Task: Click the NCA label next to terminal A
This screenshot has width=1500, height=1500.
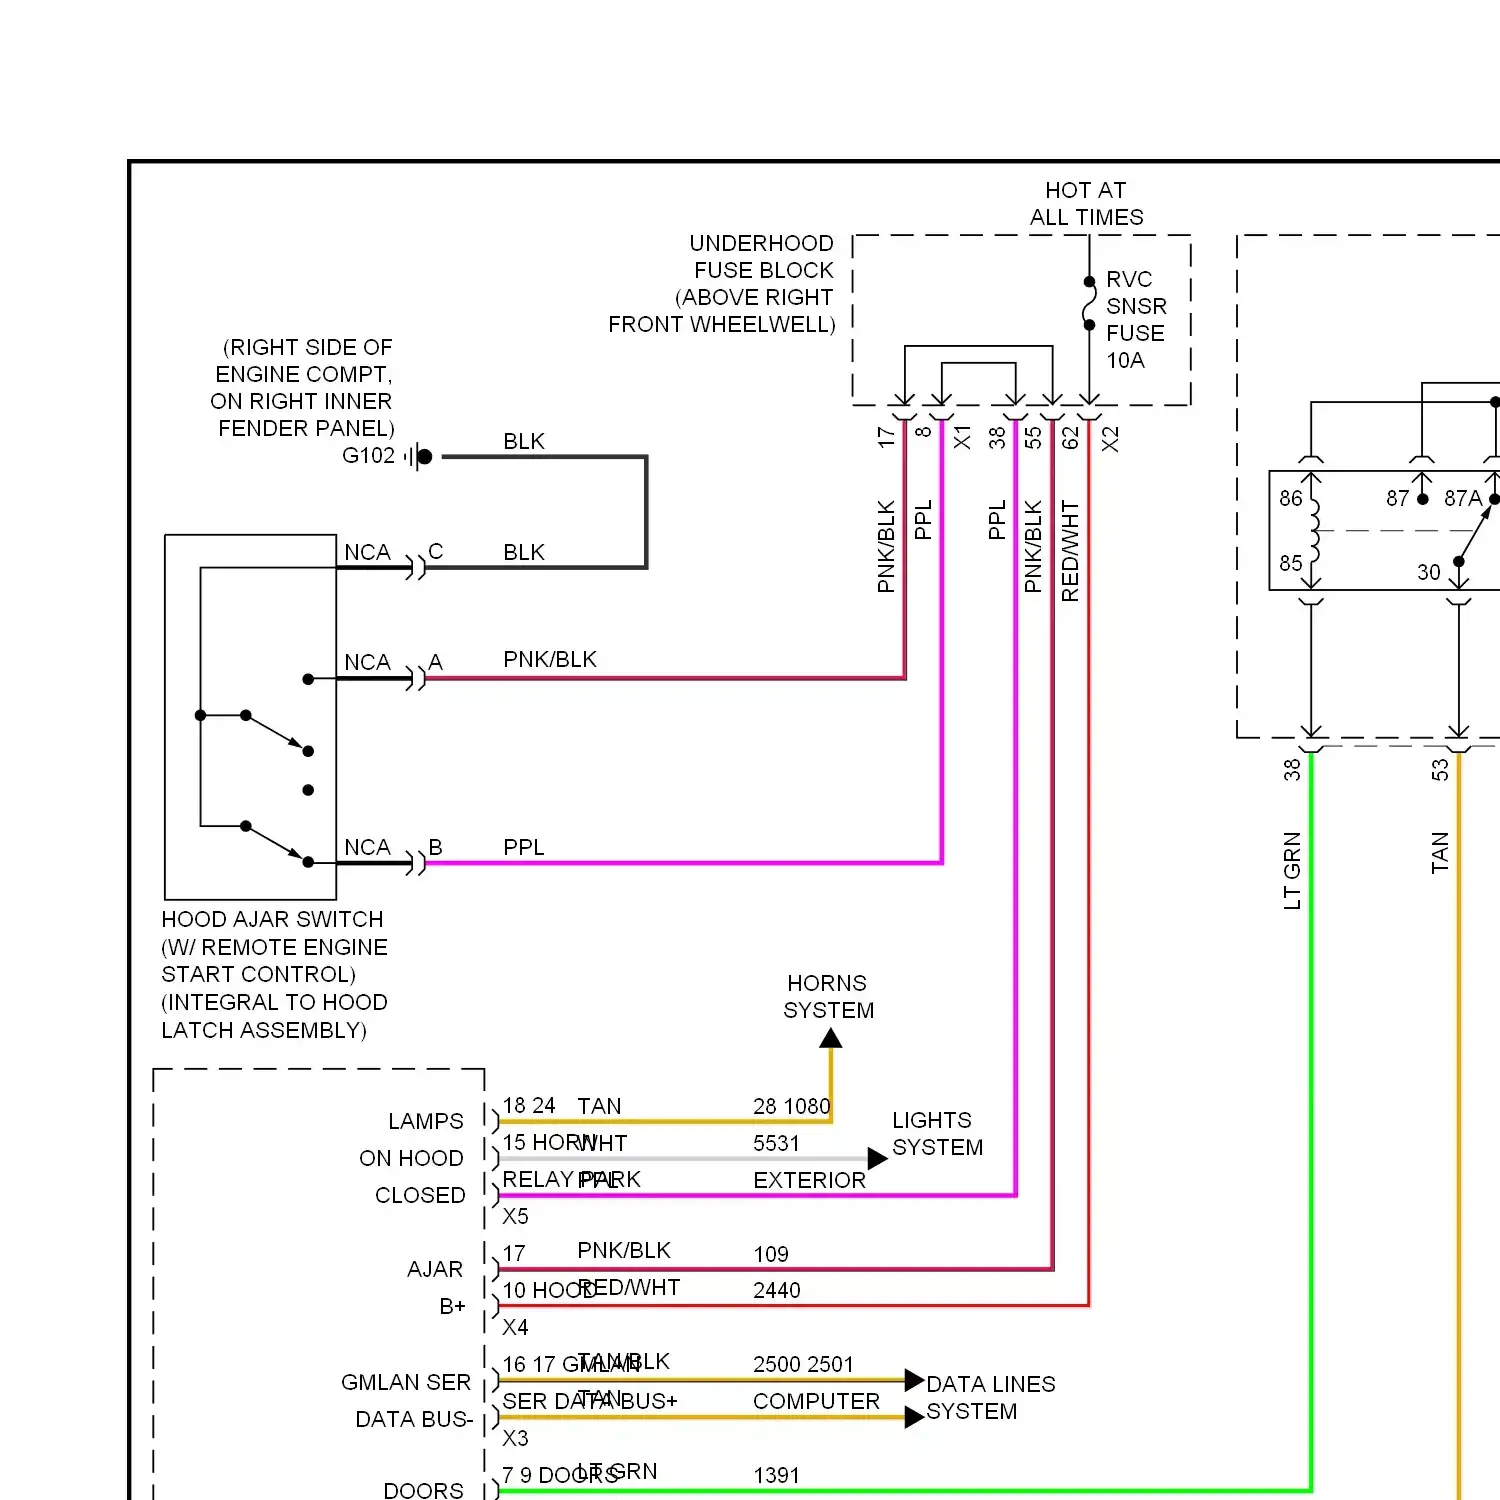Action: pyautogui.click(x=367, y=663)
